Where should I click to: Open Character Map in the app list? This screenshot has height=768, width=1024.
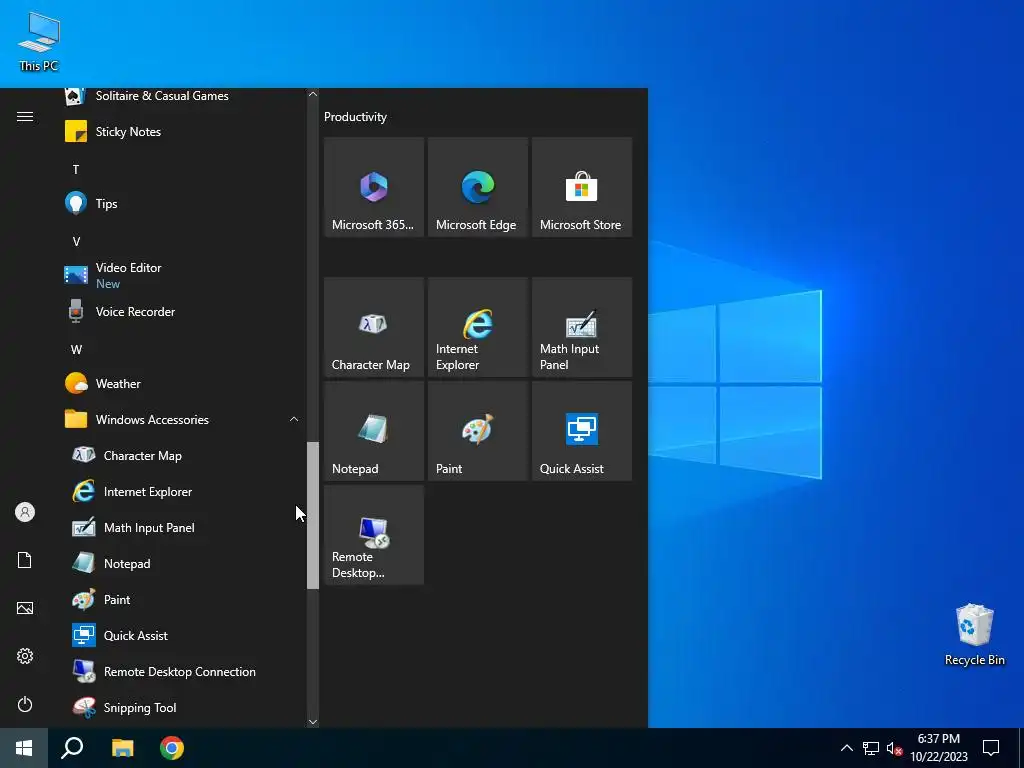click(x=183, y=456)
